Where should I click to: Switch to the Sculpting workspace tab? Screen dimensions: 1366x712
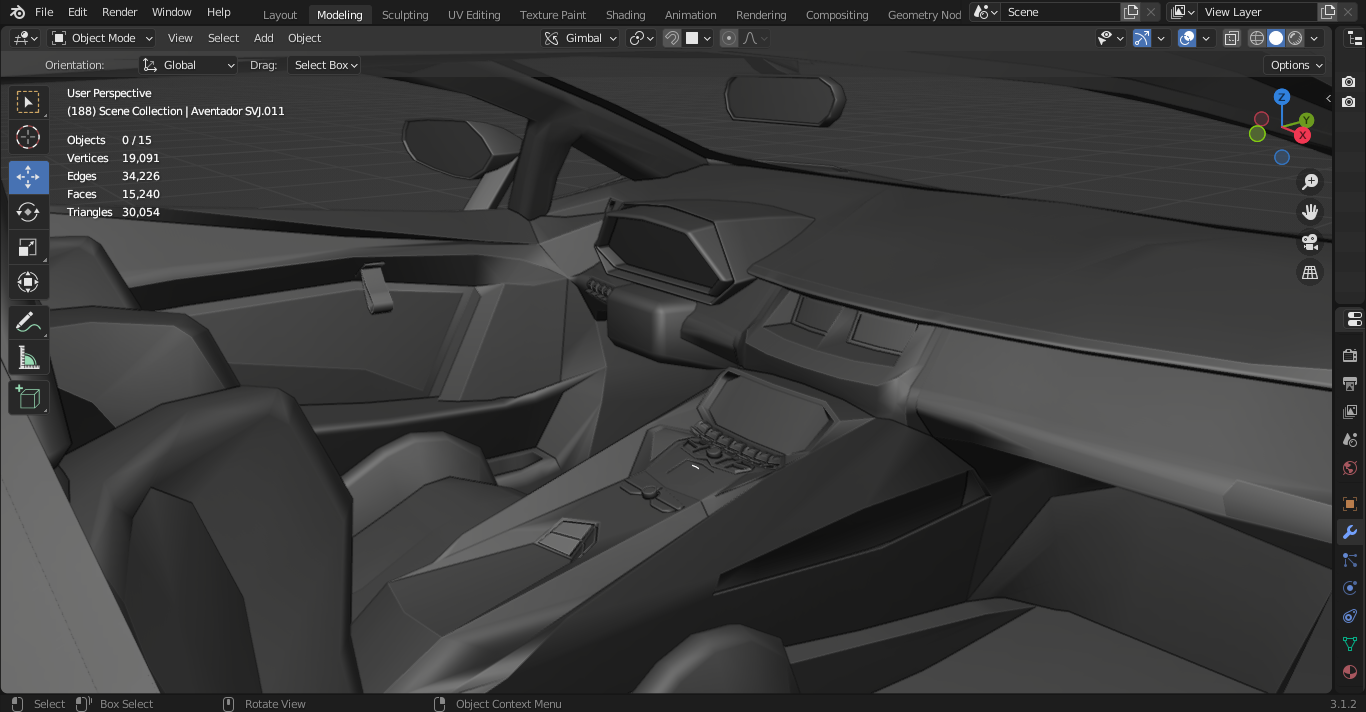point(405,15)
